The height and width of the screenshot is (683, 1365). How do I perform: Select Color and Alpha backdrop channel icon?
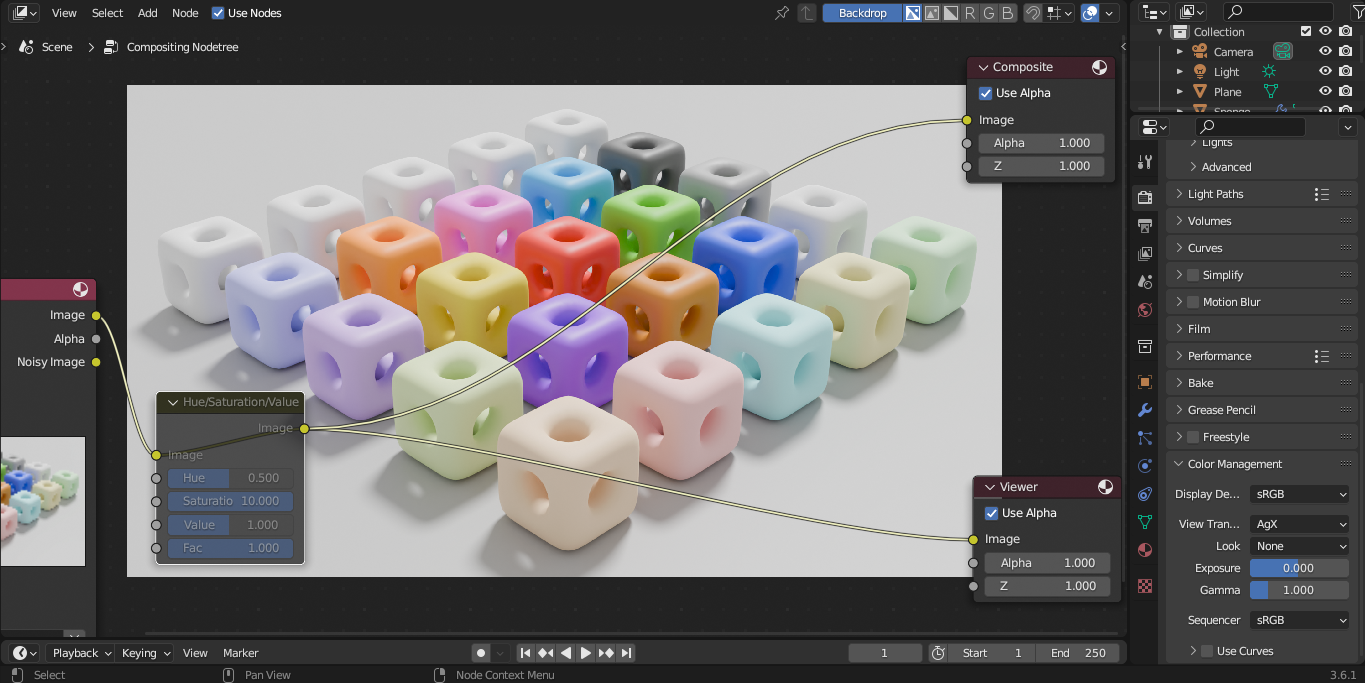click(912, 13)
